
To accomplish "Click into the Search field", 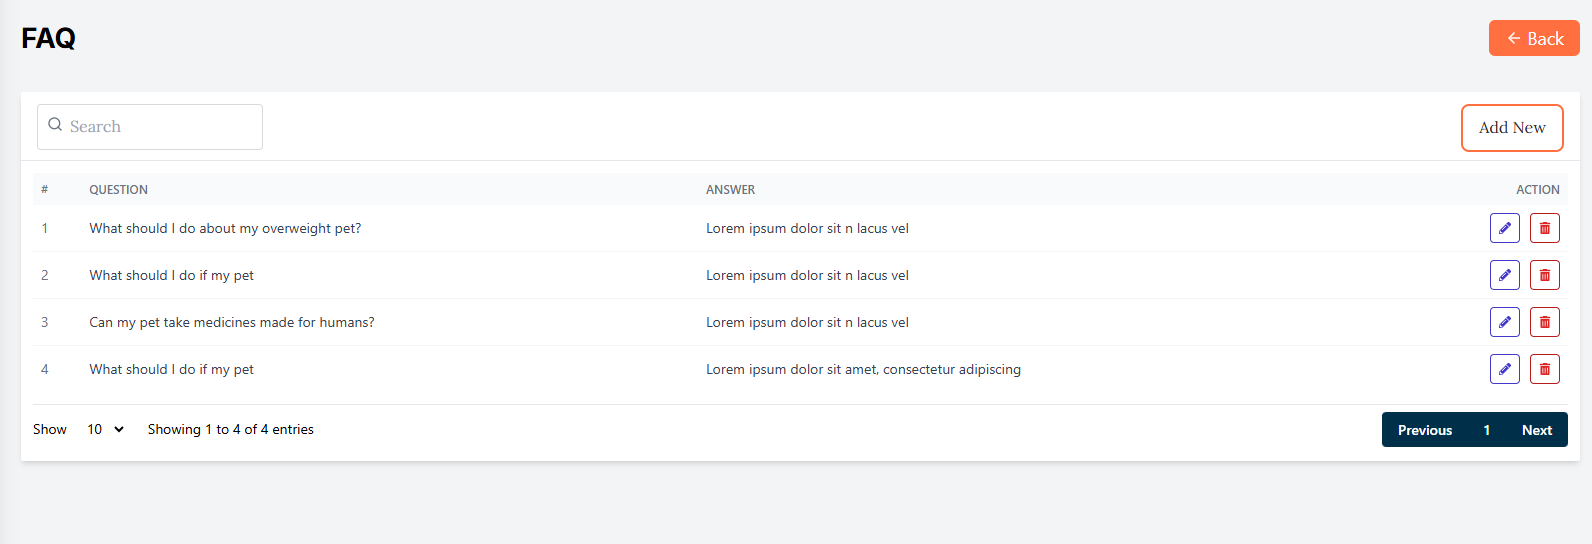I will click(x=160, y=127).
